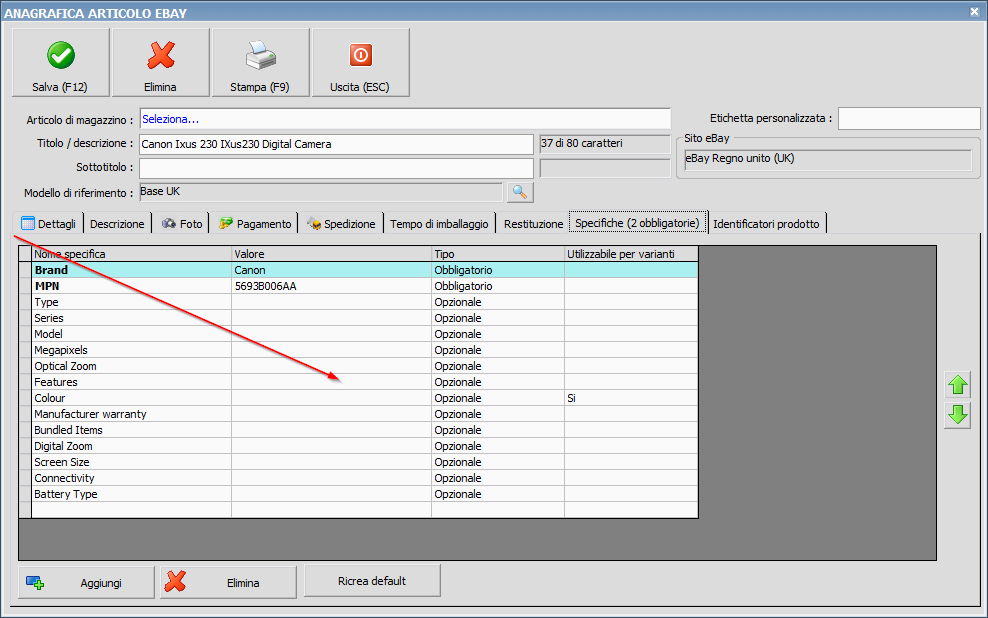
Task: Select the Tempo di imballaggio tab
Action: [439, 224]
